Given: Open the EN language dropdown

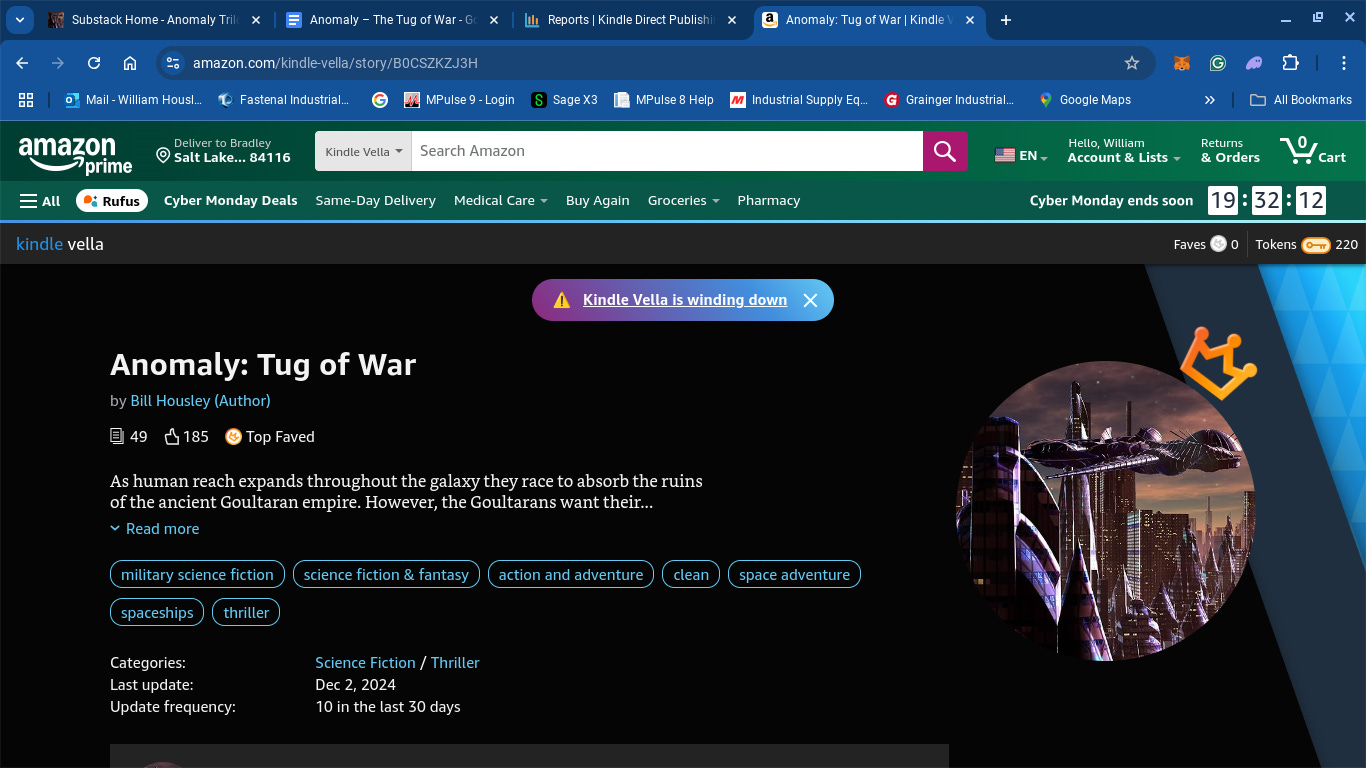Looking at the screenshot, I should click(1021, 156).
